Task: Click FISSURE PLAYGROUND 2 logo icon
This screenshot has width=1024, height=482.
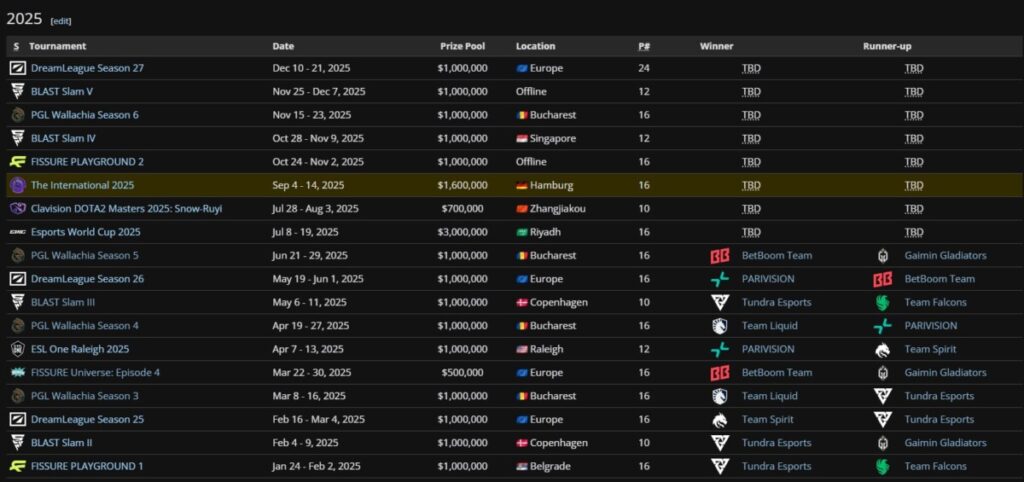Action: tap(18, 162)
